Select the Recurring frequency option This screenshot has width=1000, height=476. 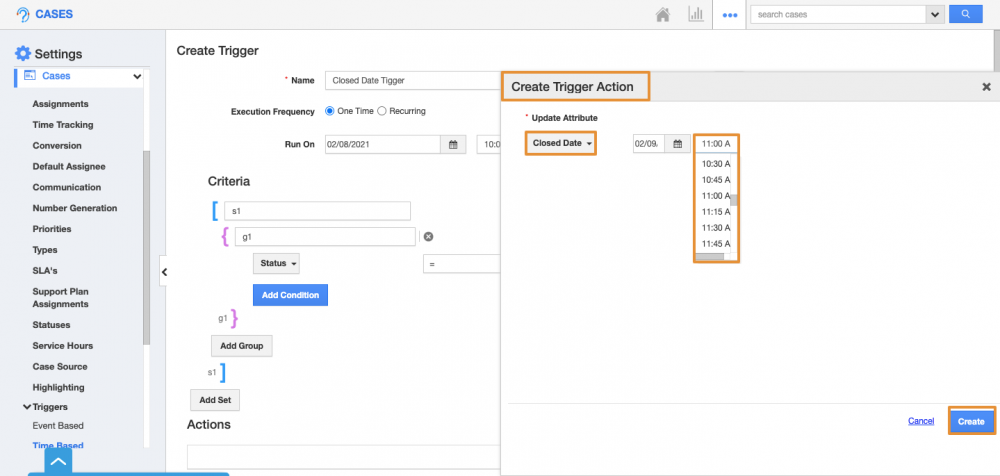pos(381,111)
